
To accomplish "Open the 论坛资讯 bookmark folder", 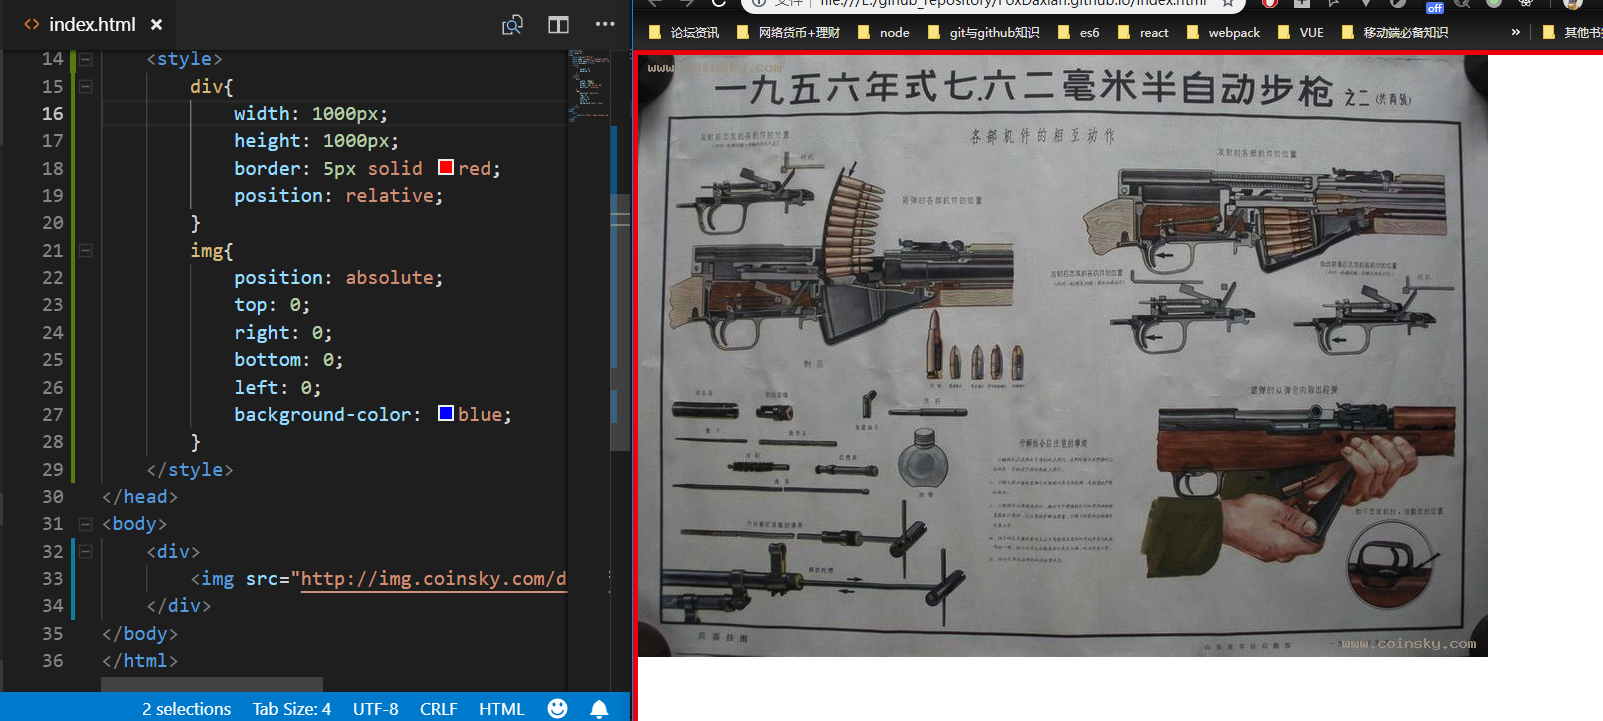I will (x=684, y=33).
